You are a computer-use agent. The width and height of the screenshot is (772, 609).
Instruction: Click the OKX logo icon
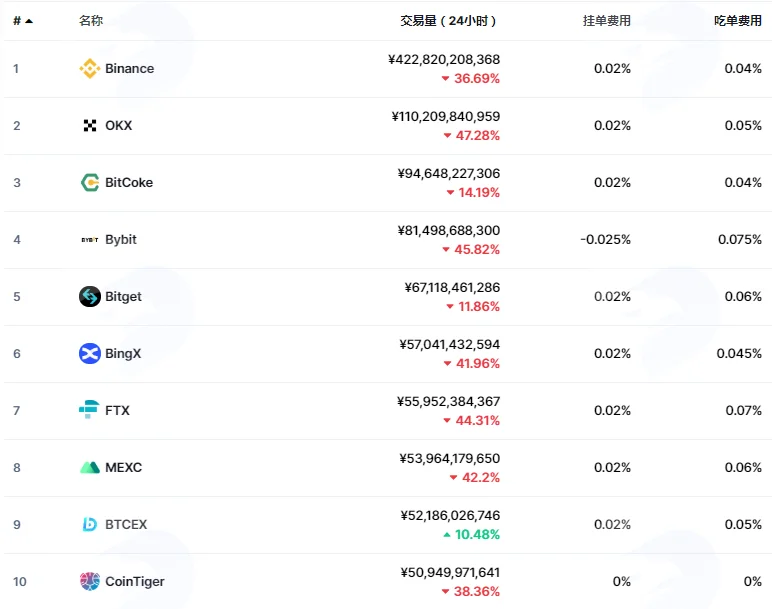pos(90,126)
